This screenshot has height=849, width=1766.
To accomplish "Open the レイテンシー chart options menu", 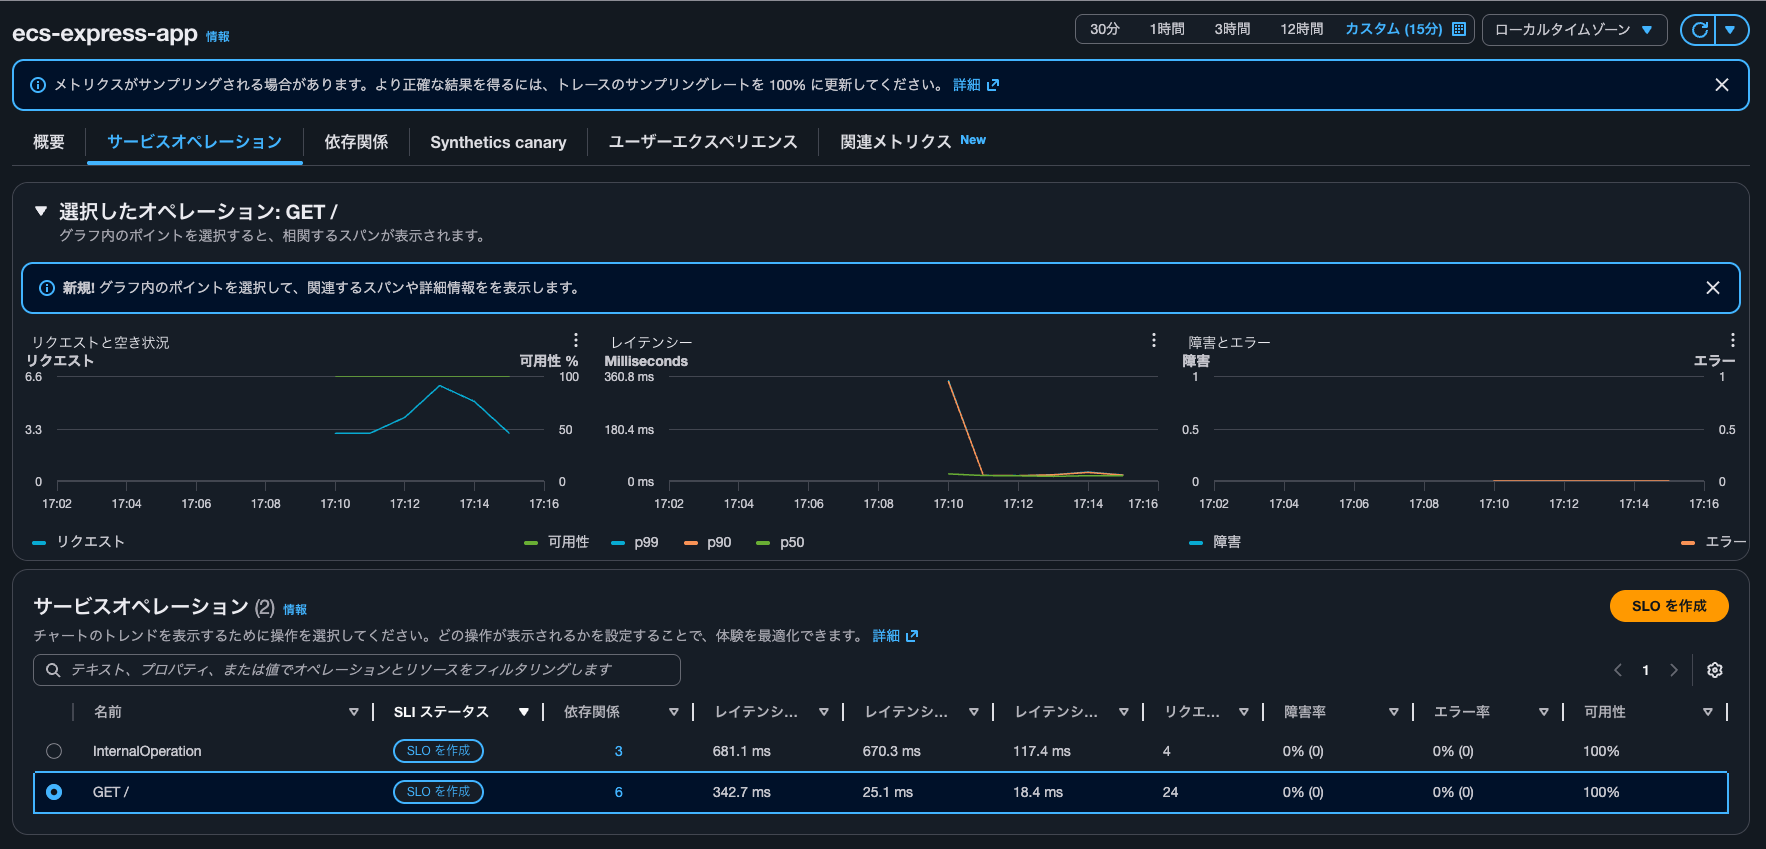I will pos(1153,340).
